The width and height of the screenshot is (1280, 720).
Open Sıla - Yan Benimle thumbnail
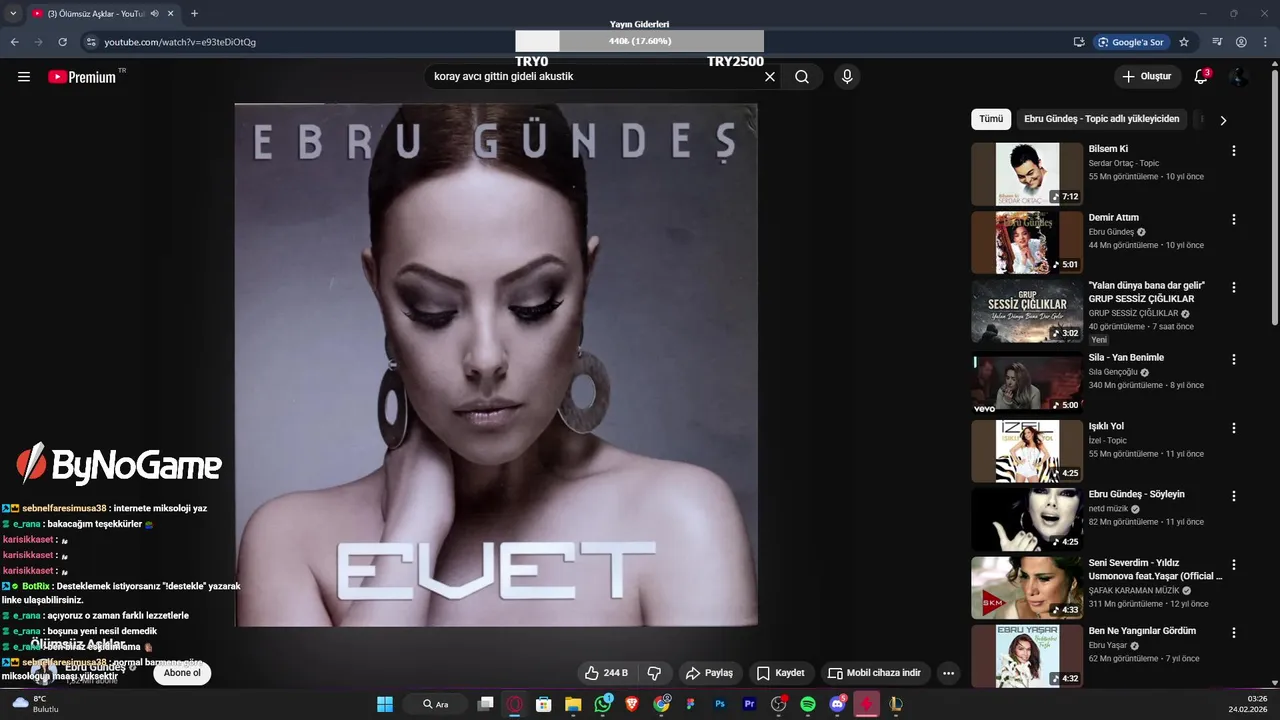1027,382
